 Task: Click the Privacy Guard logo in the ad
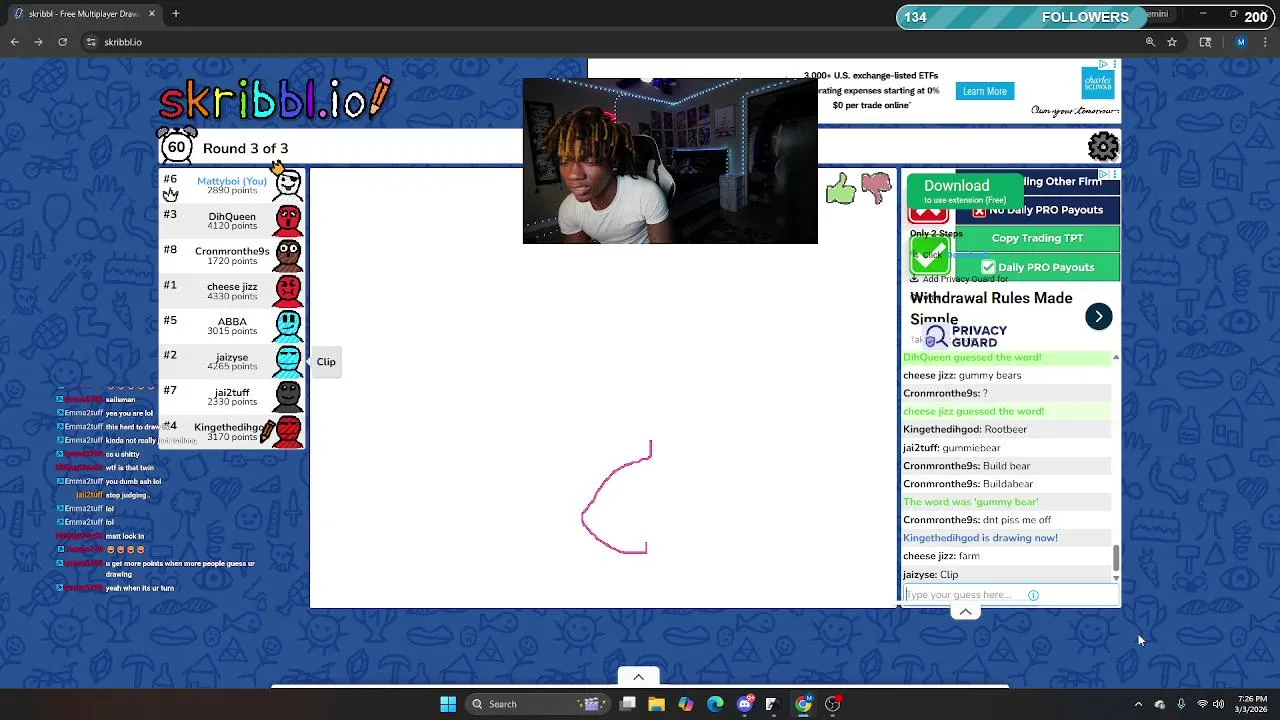[965, 336]
